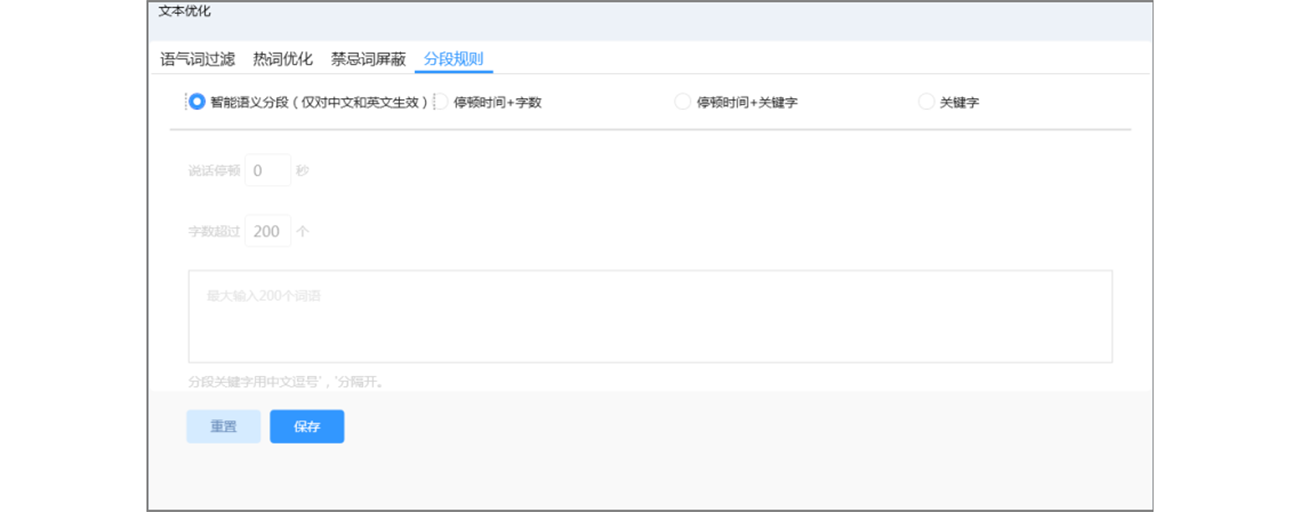
Task: Click the blue 保存 button
Action: point(307,427)
